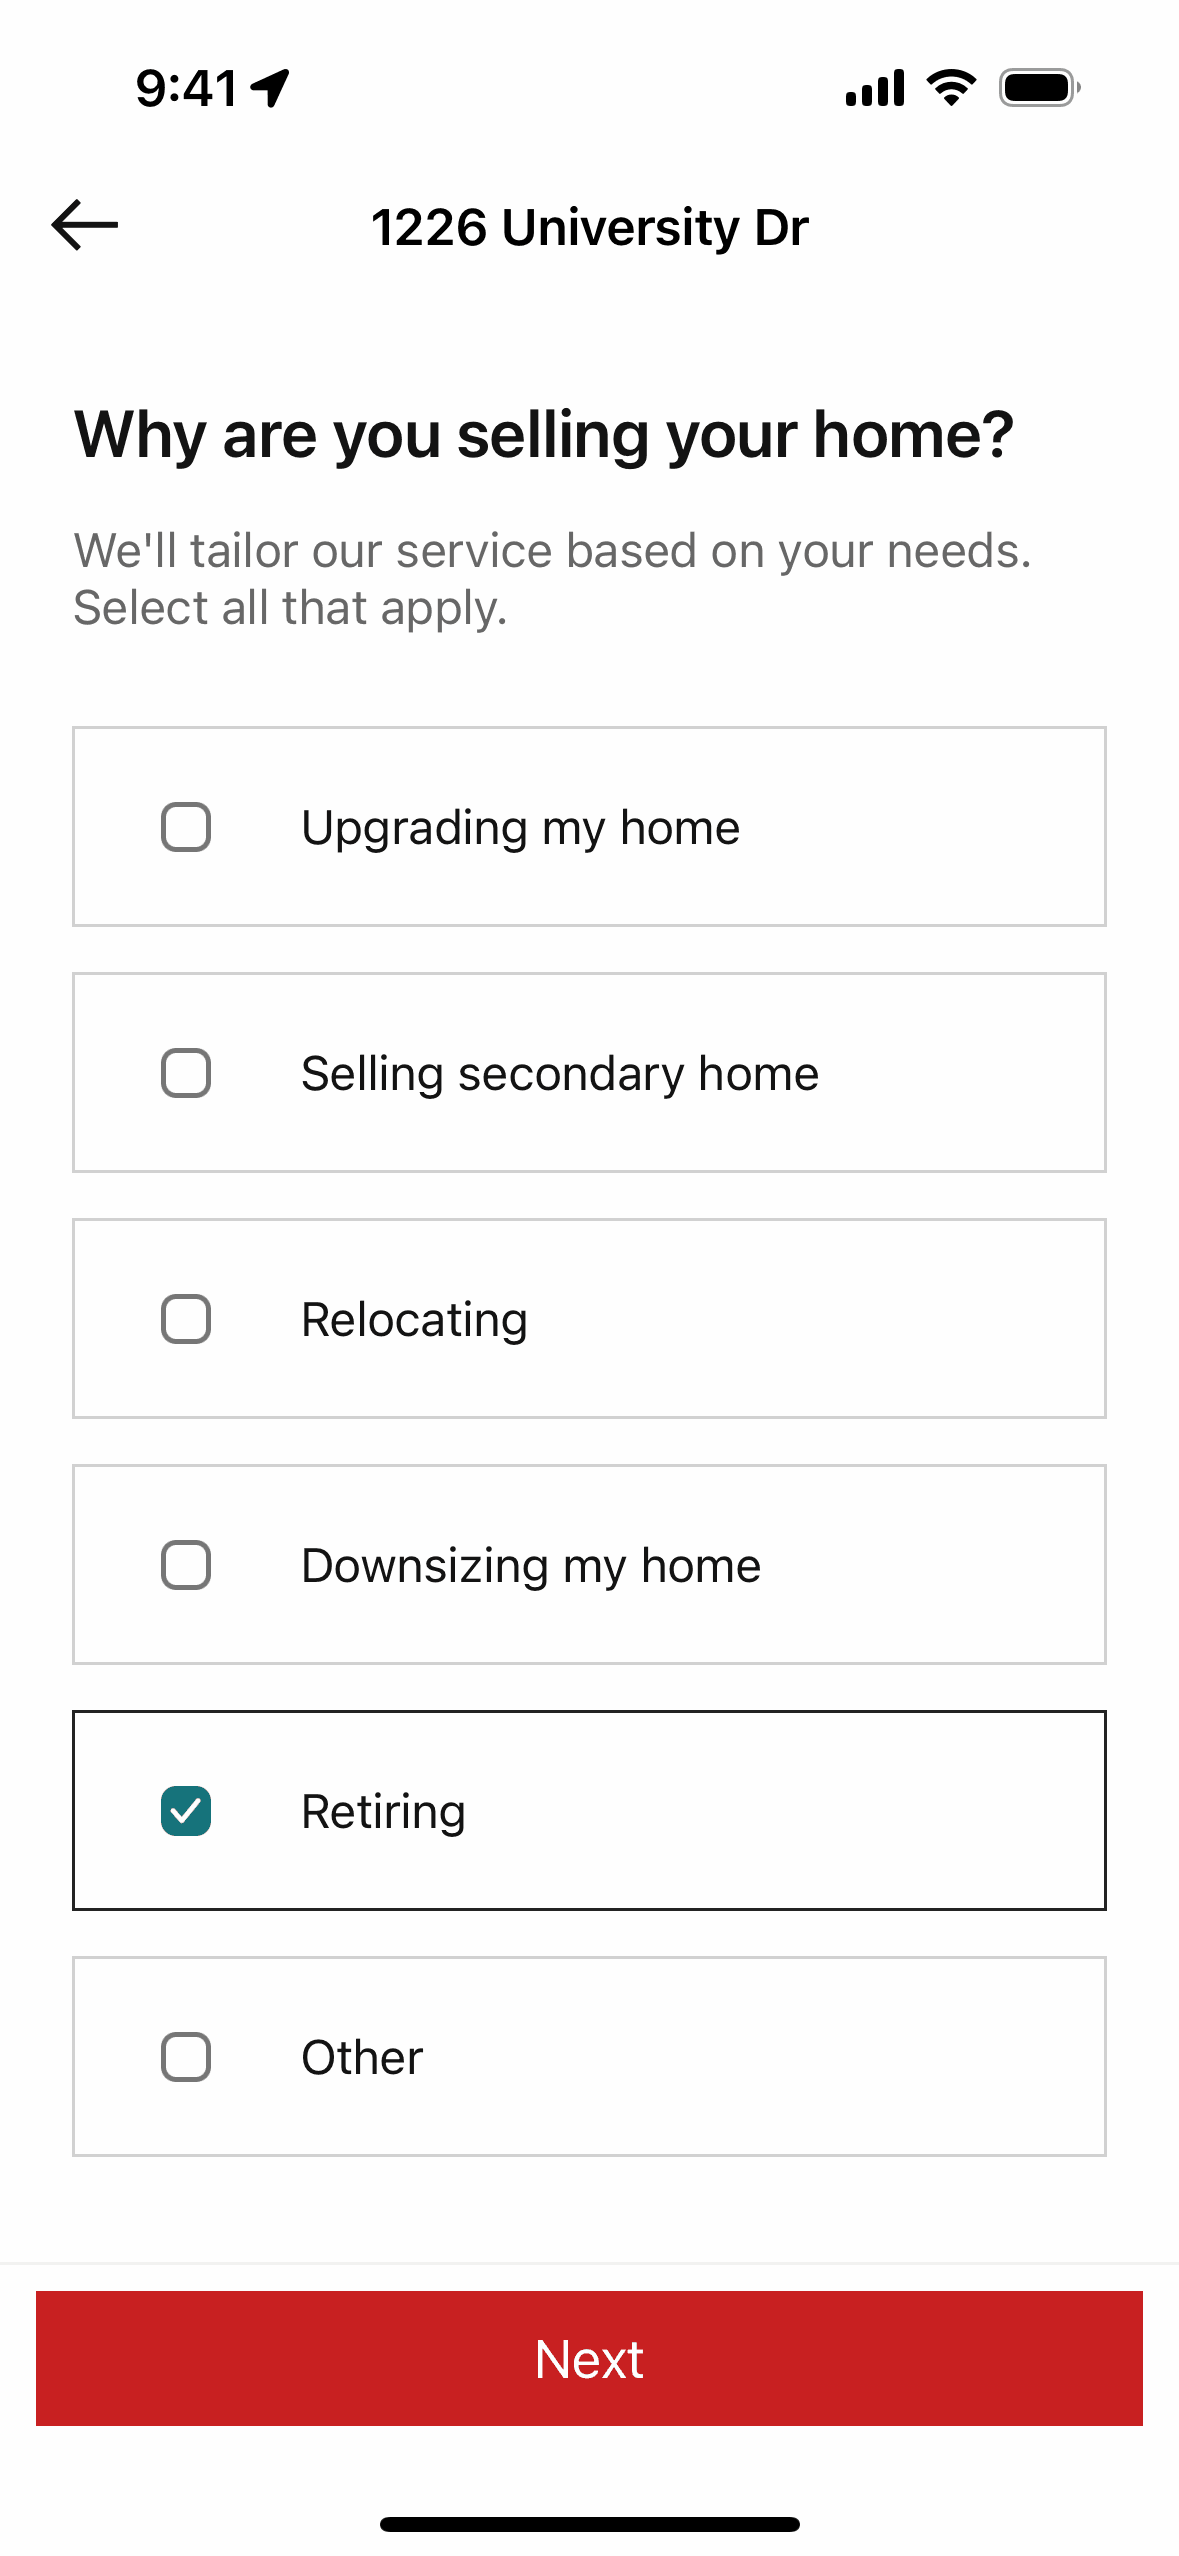
Task: Tap the Wi-Fi status icon
Action: (951, 88)
